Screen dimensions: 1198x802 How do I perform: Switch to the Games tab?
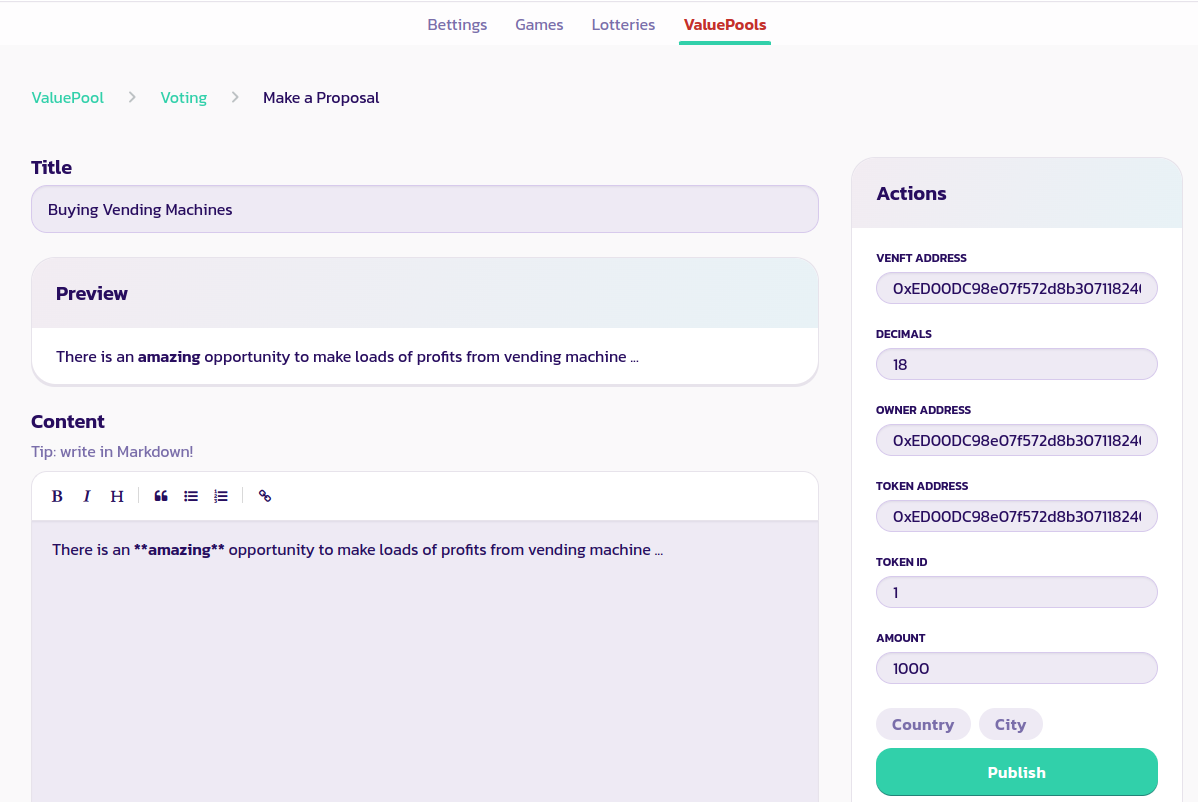(539, 25)
